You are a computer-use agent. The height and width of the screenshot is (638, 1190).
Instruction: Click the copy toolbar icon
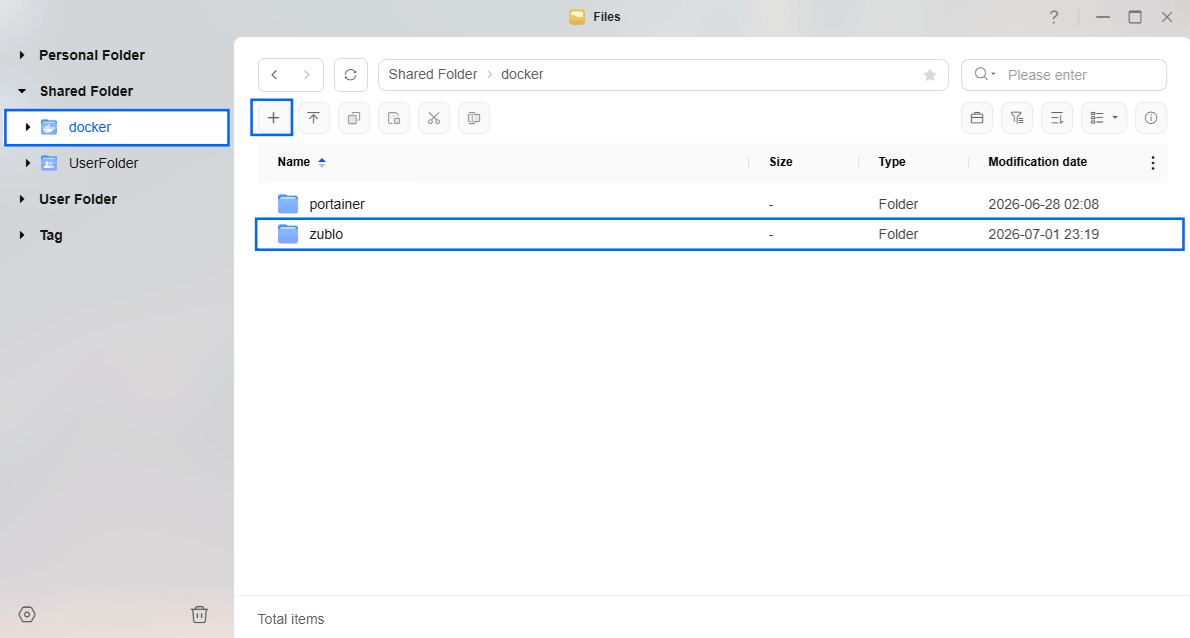[x=354, y=118]
